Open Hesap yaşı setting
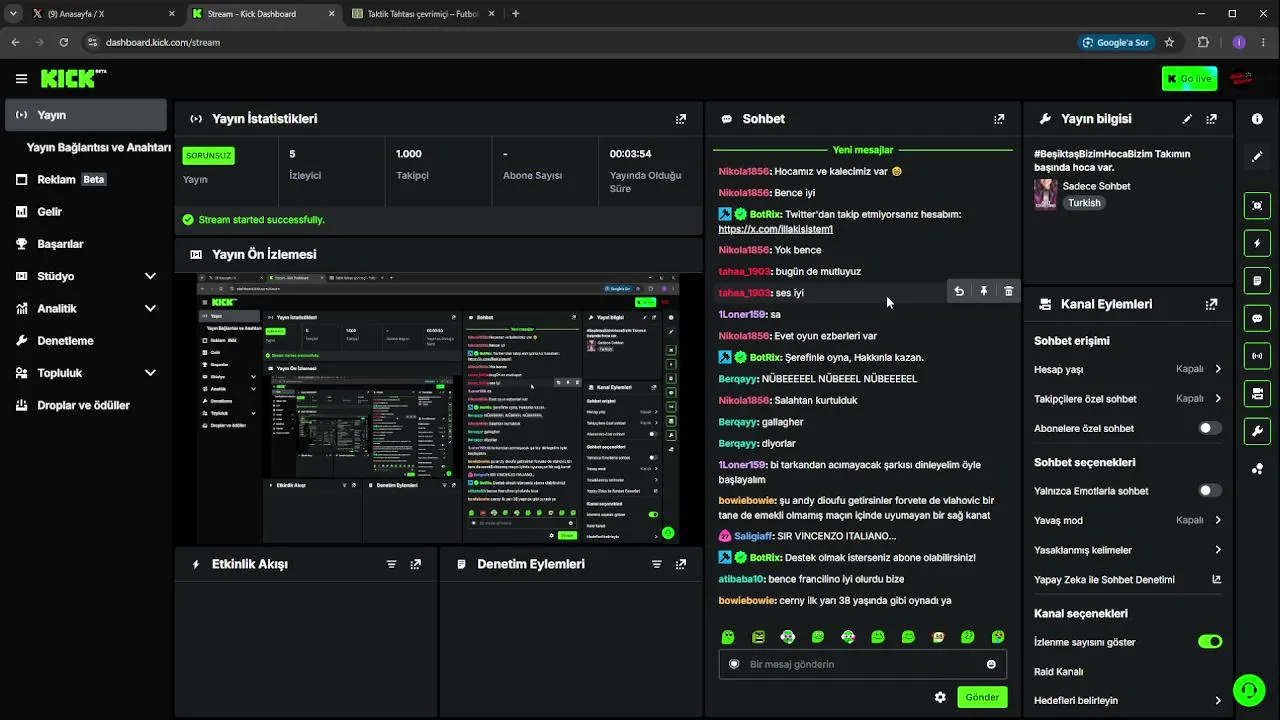1280x720 pixels. click(x=1128, y=369)
